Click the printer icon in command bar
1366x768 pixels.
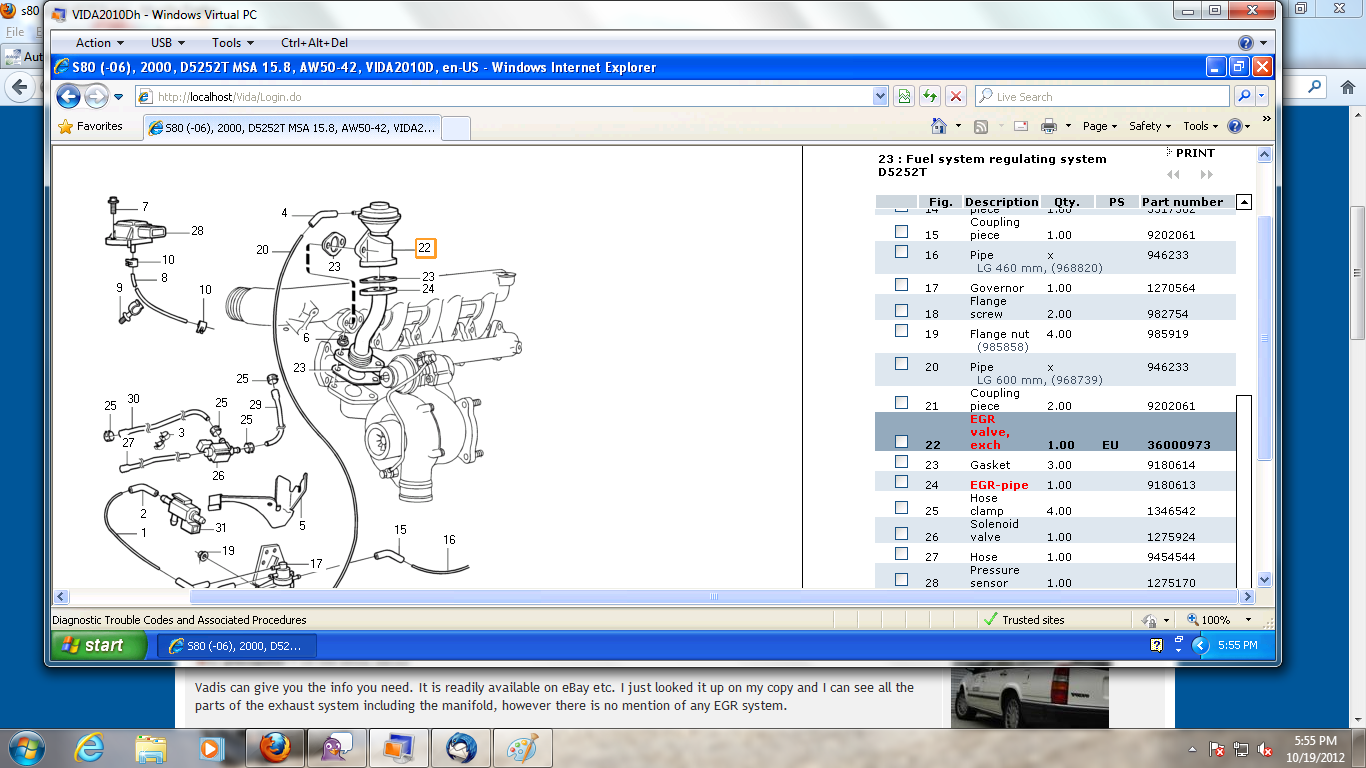coord(1048,126)
